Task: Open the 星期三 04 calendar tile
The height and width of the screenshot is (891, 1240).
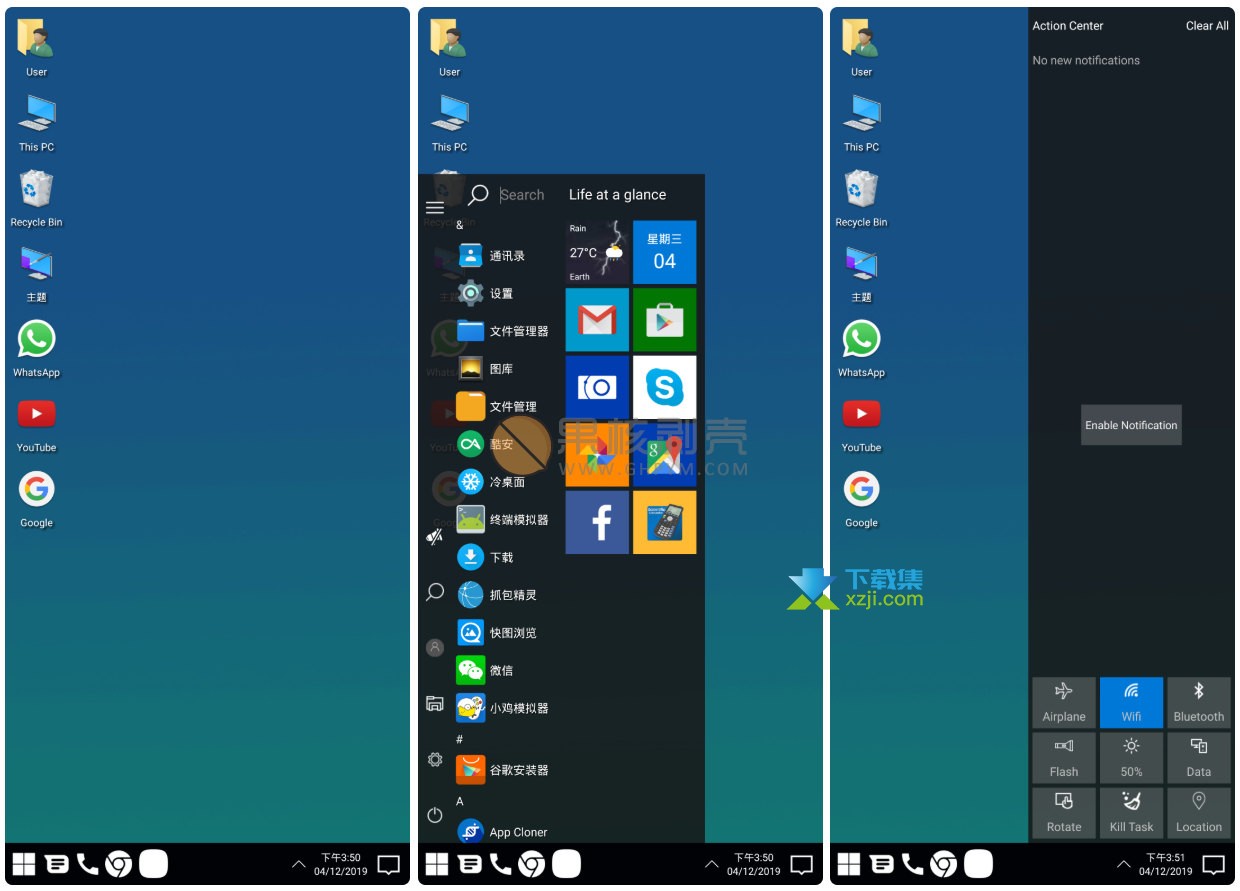Action: [664, 252]
